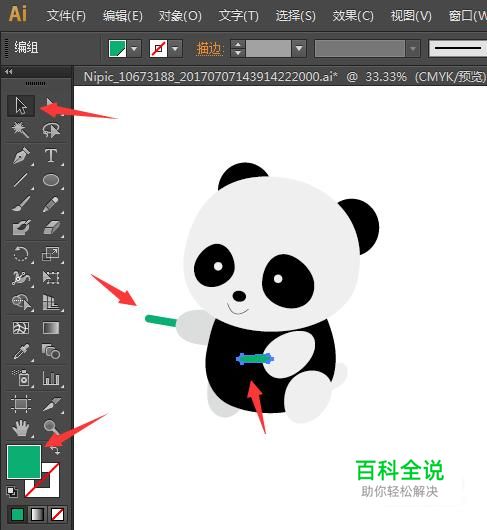Image resolution: width=487 pixels, height=530 pixels.
Task: Click the stroke weight input field
Action: [268, 49]
